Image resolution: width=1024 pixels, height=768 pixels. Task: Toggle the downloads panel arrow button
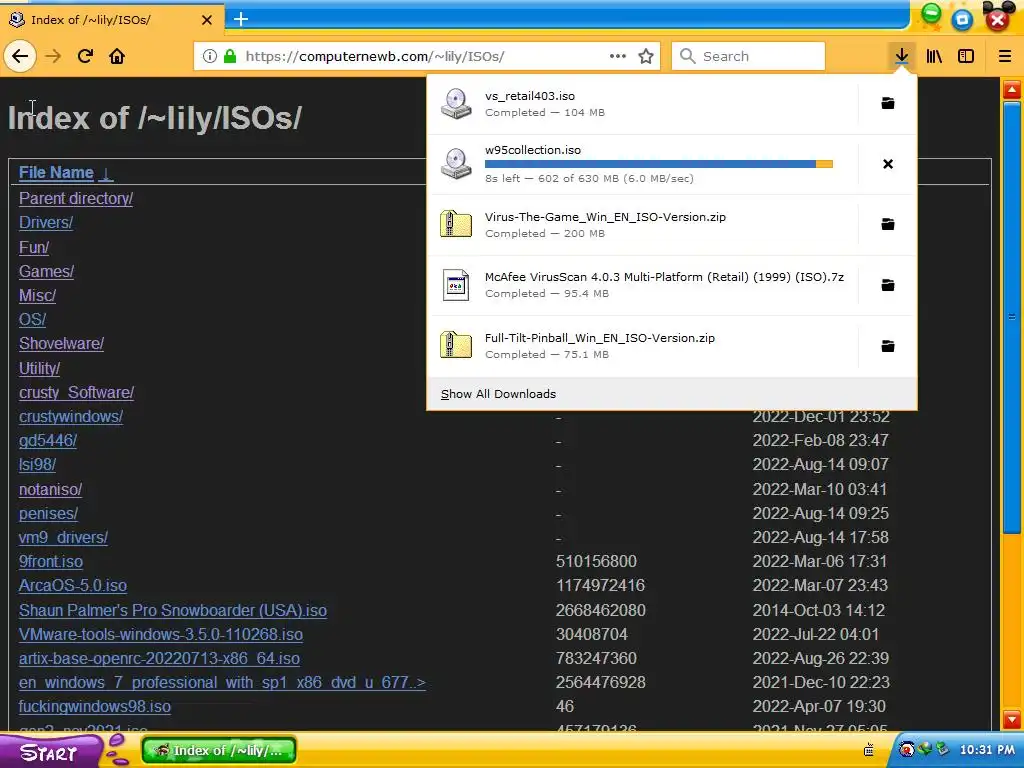click(x=901, y=56)
